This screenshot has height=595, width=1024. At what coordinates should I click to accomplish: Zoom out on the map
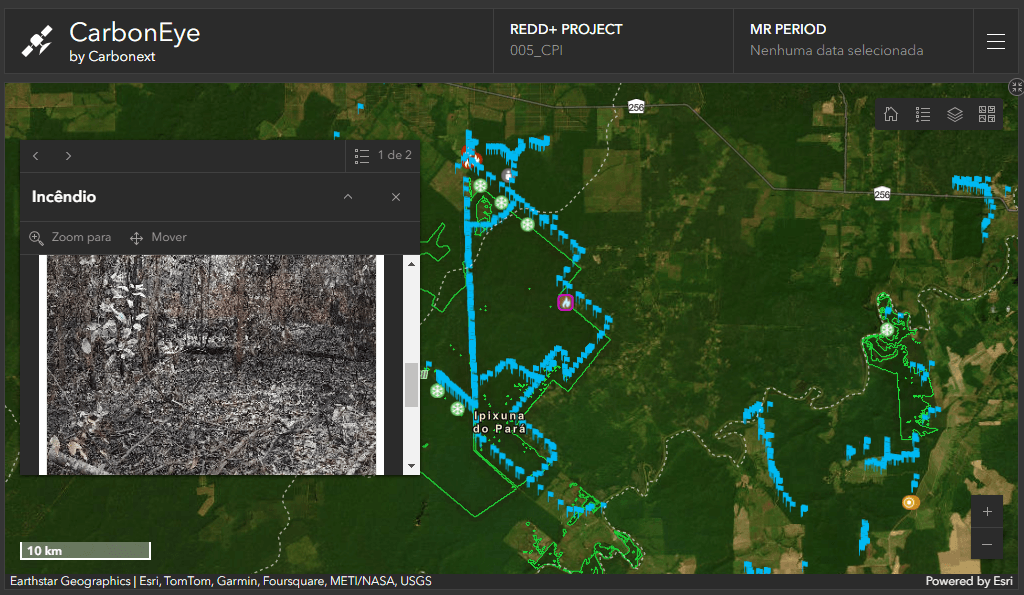tap(987, 543)
